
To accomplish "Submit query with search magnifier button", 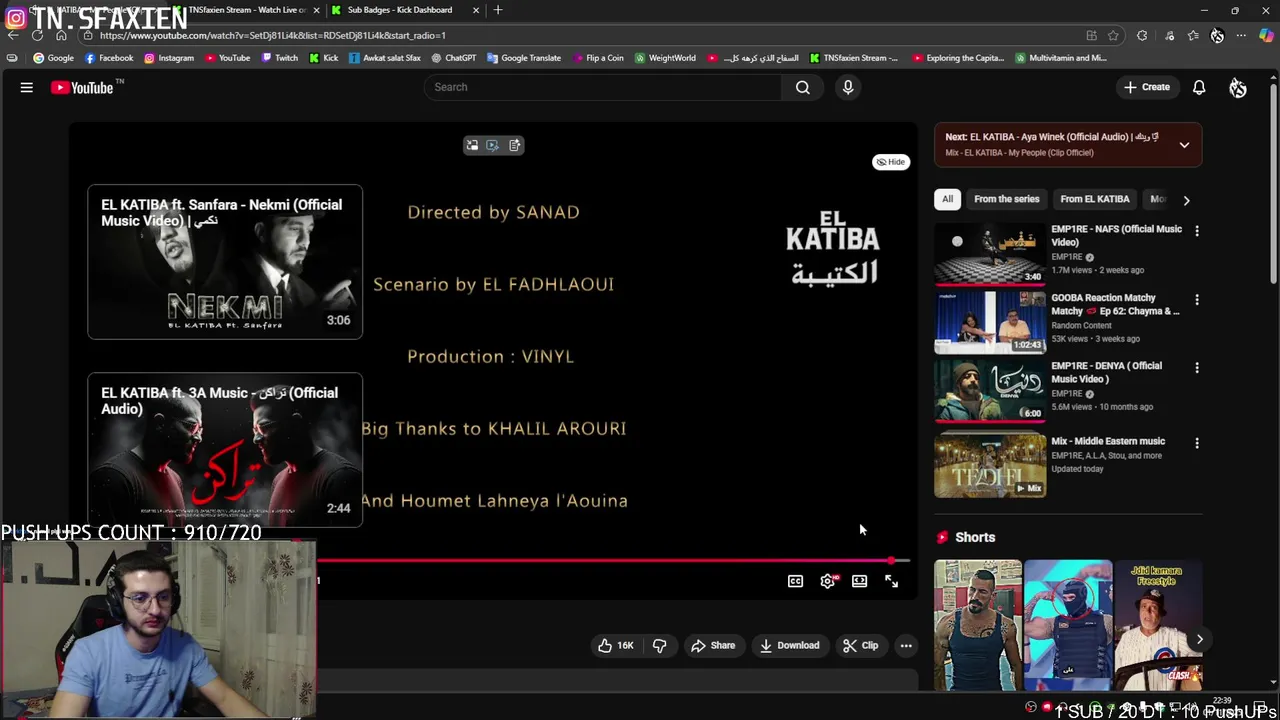I will point(802,87).
